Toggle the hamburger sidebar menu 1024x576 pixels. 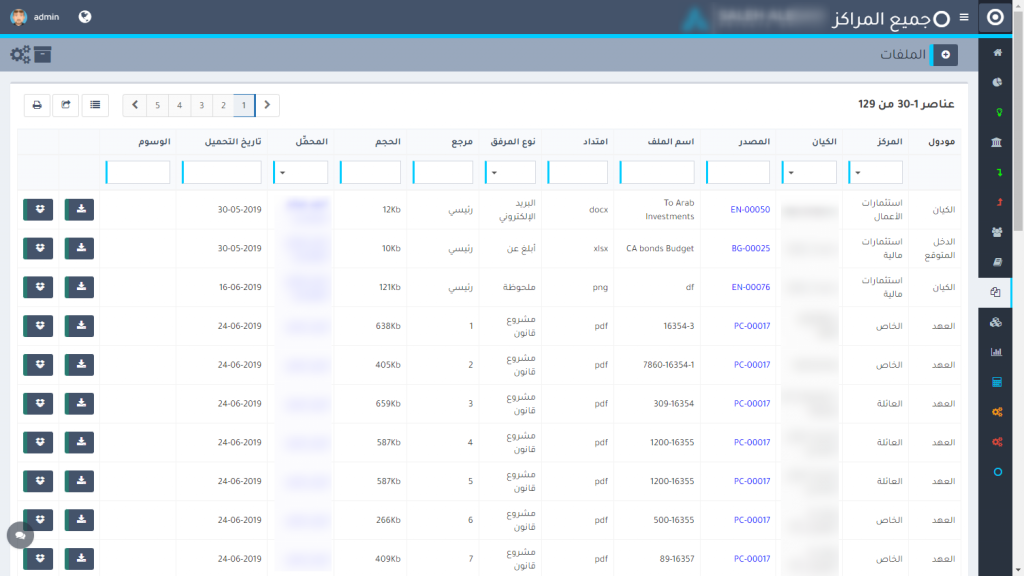[x=964, y=17]
